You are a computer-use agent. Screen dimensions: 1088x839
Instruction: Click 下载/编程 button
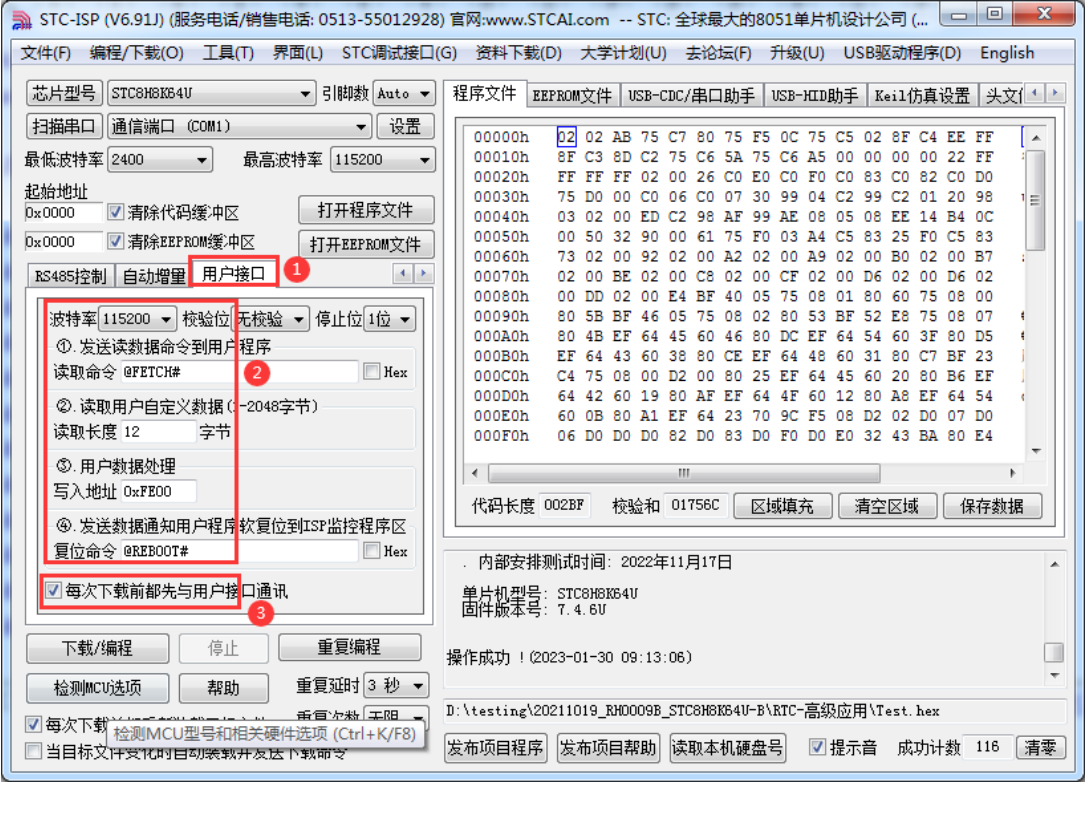[97, 648]
